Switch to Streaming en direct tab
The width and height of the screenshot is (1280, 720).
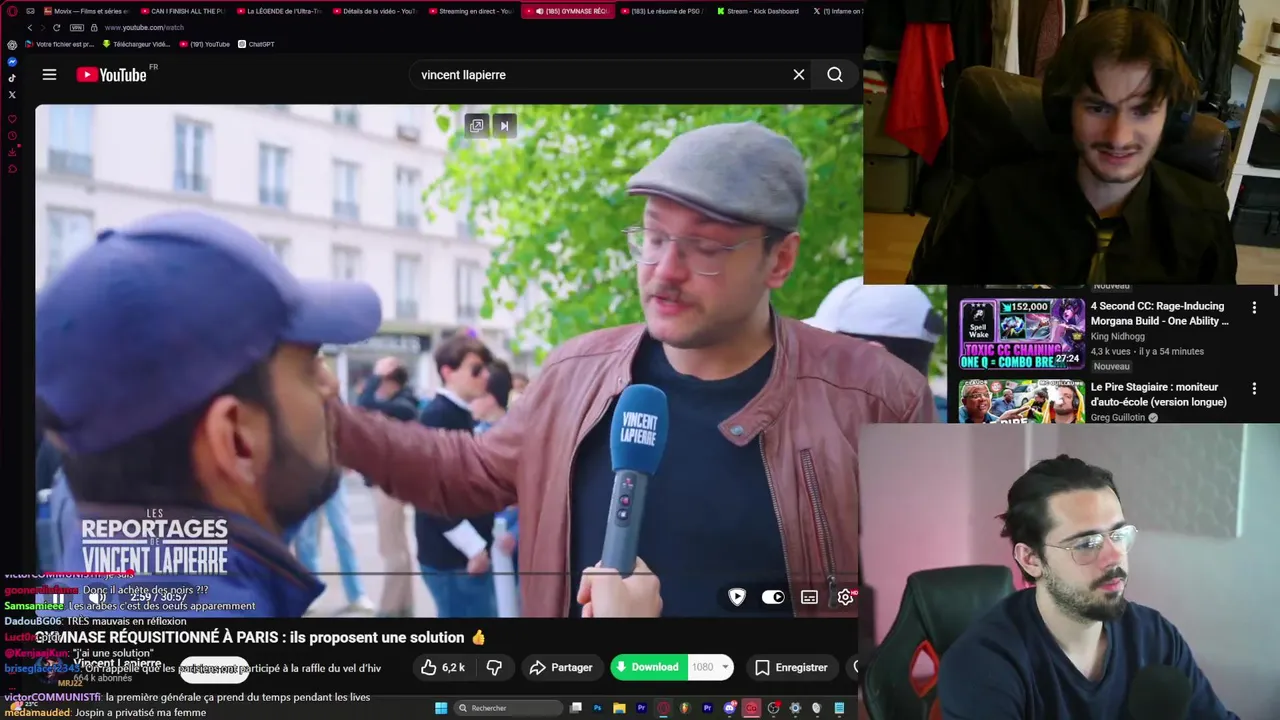click(x=471, y=11)
